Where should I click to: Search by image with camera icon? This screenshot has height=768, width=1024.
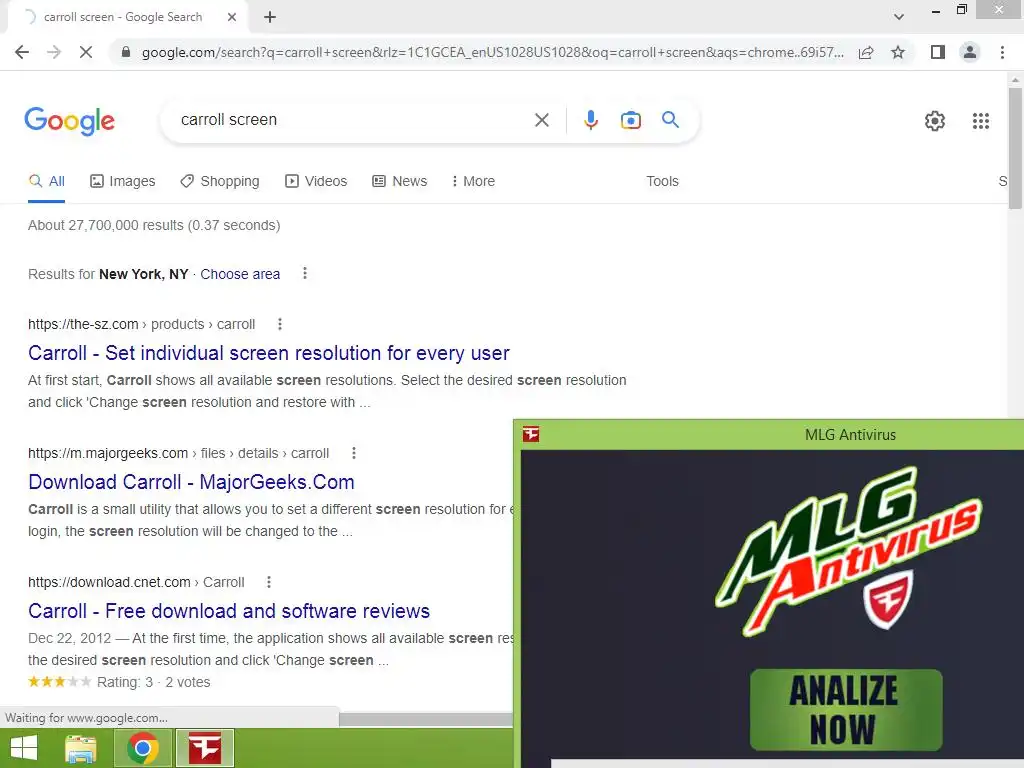coord(630,120)
